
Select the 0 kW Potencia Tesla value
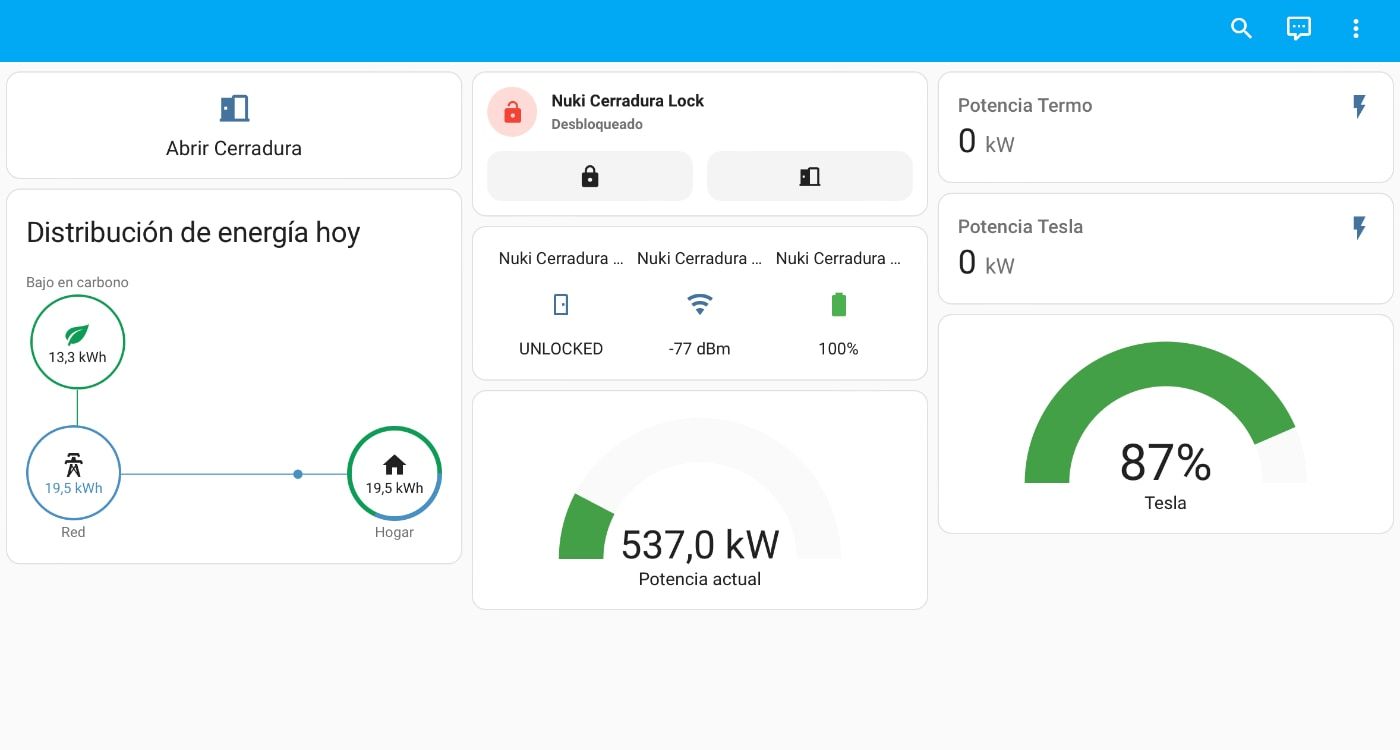[986, 263]
